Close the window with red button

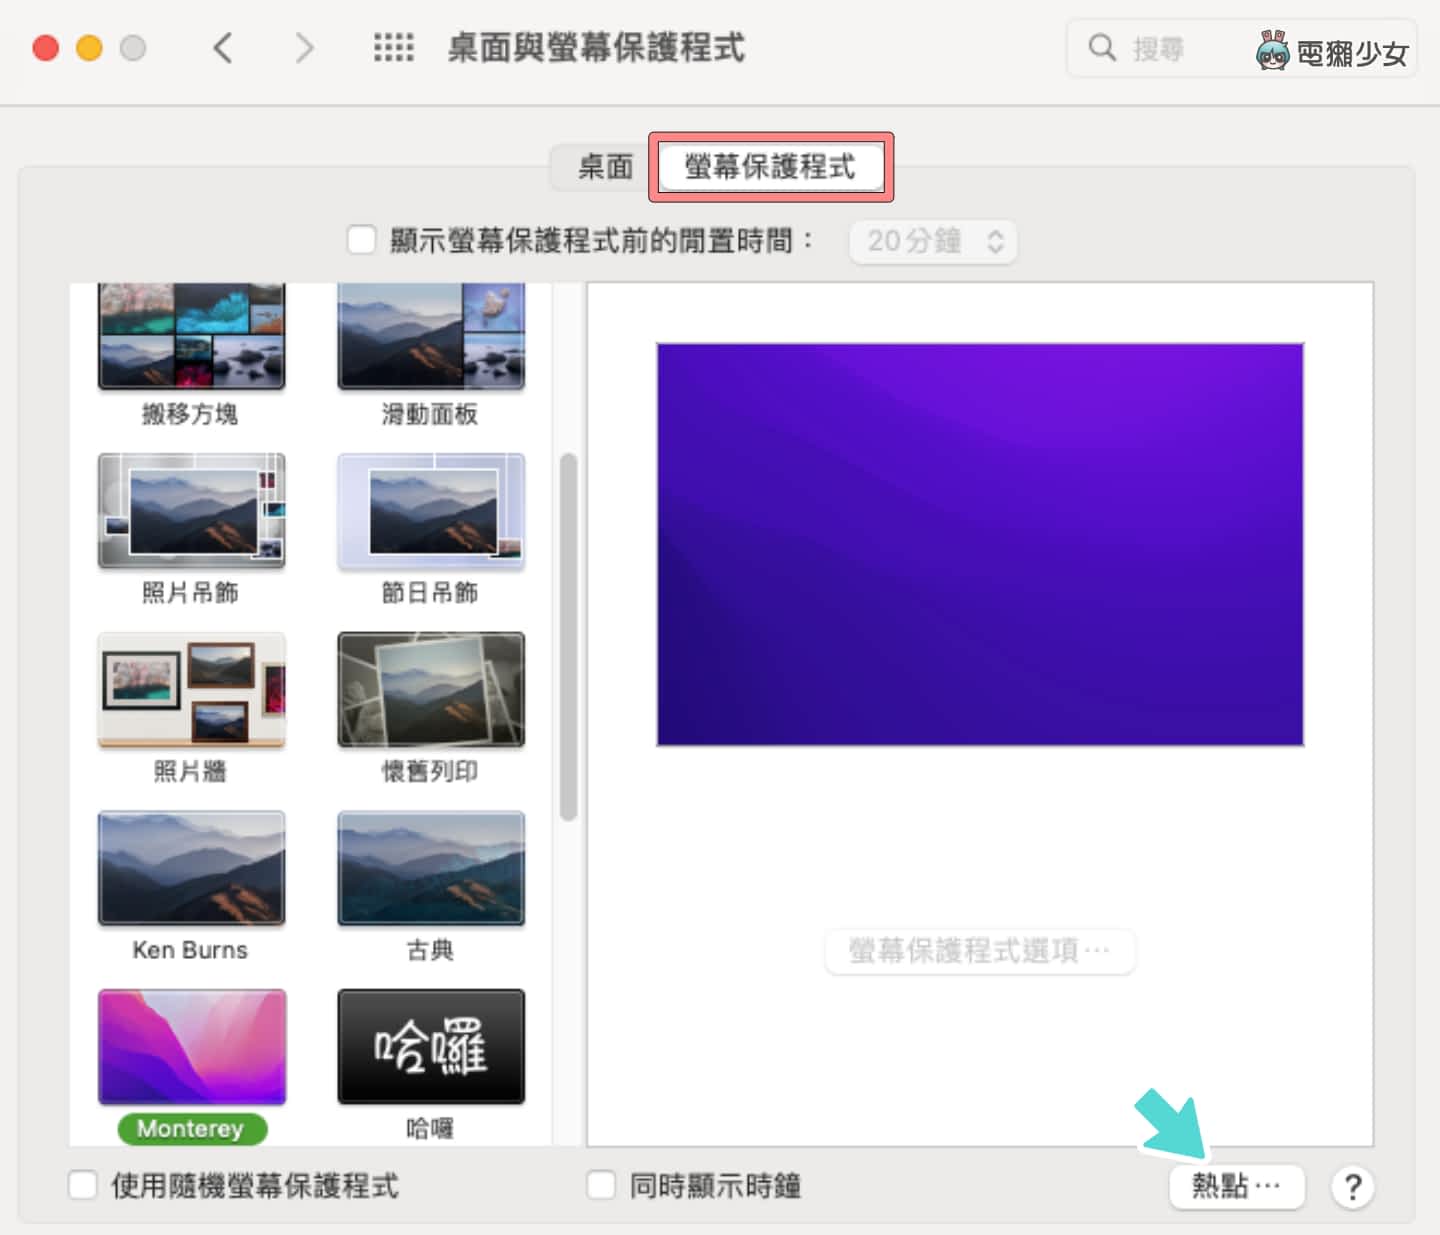pos(46,48)
